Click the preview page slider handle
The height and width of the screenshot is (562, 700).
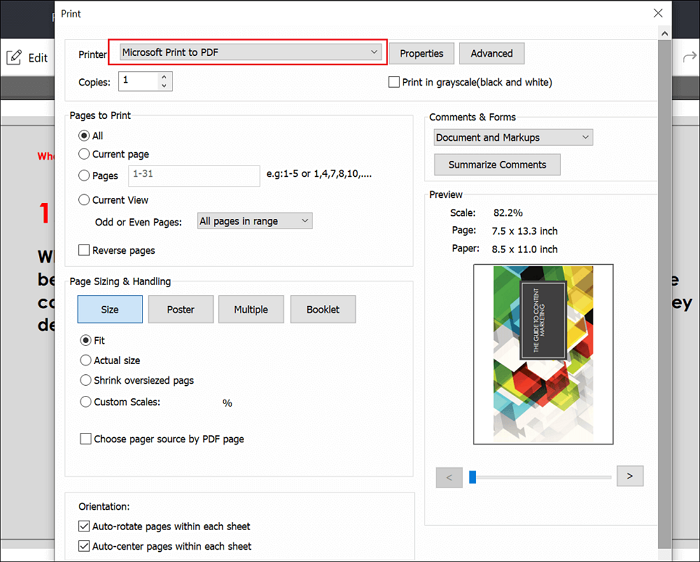473,477
